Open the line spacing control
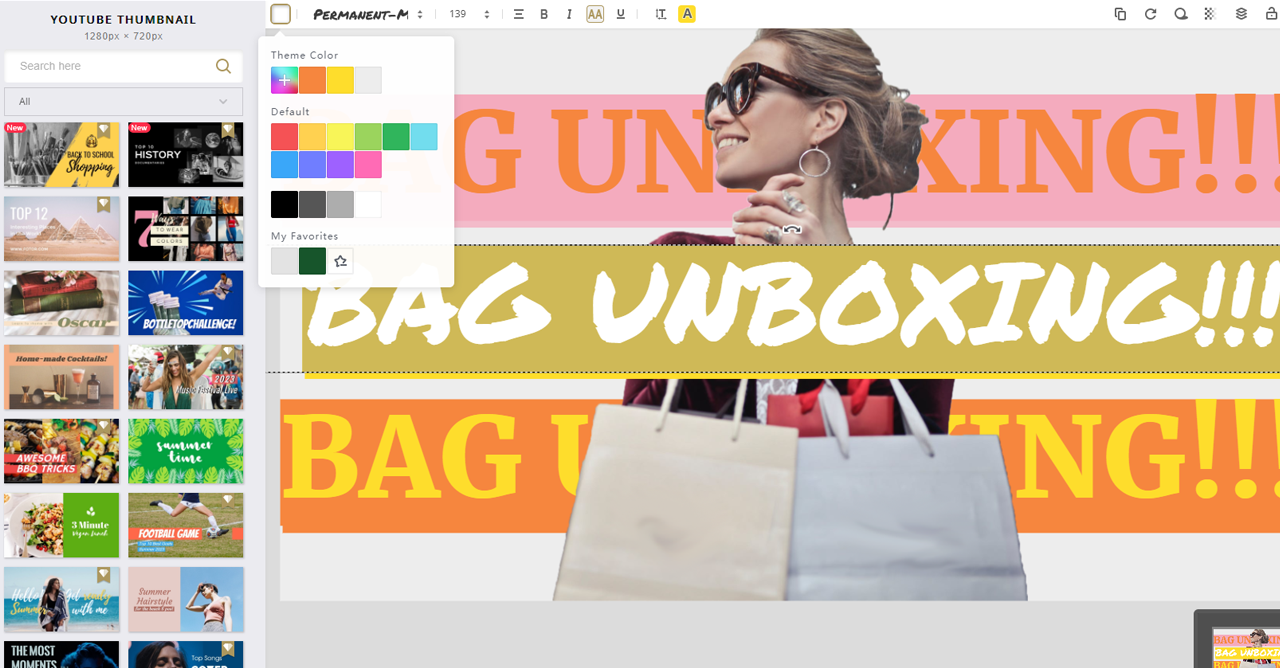 click(x=660, y=14)
